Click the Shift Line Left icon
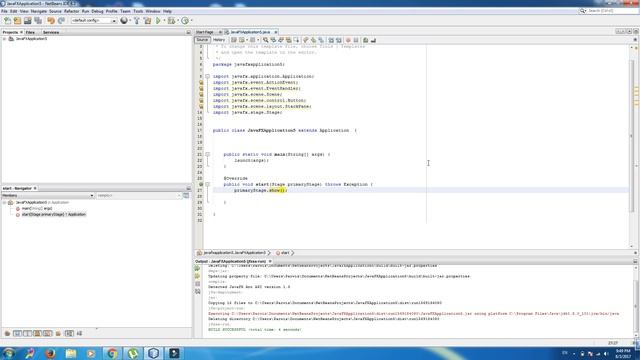This screenshot has height=360, width=640. (331, 40)
